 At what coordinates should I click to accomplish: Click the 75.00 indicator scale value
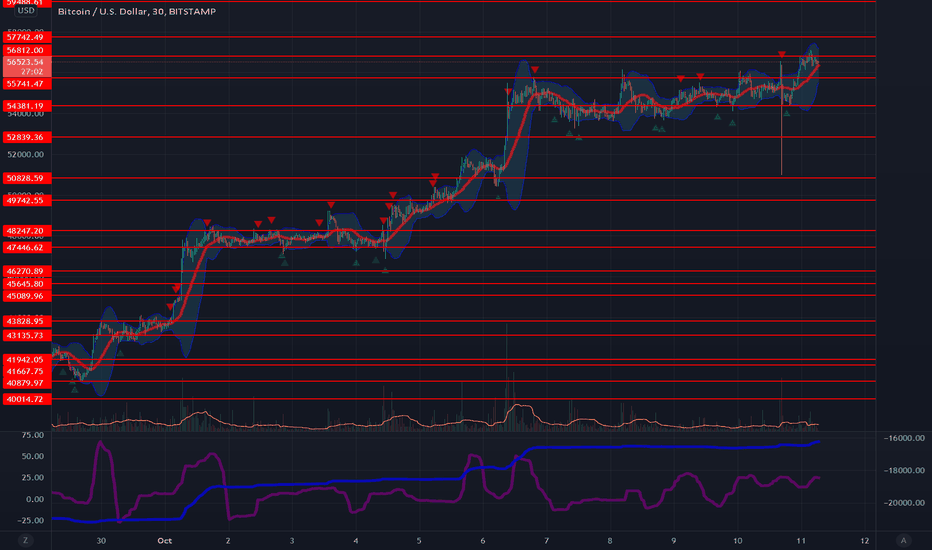[x=33, y=435]
